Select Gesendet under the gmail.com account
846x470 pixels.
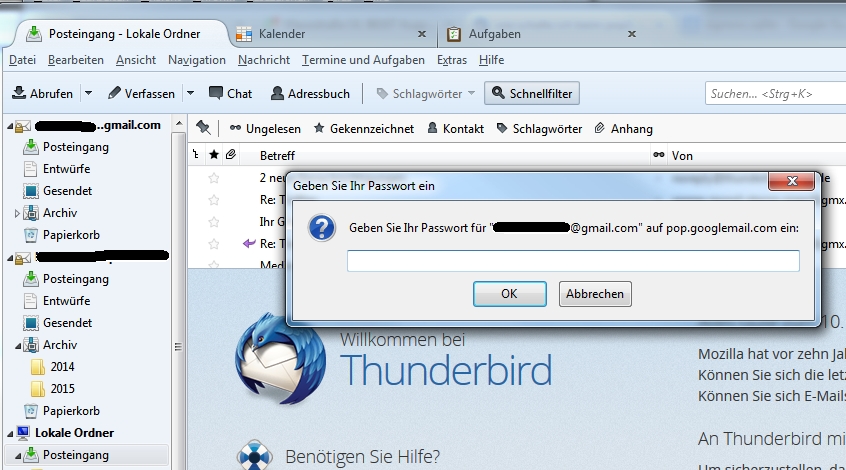[x=67, y=191]
